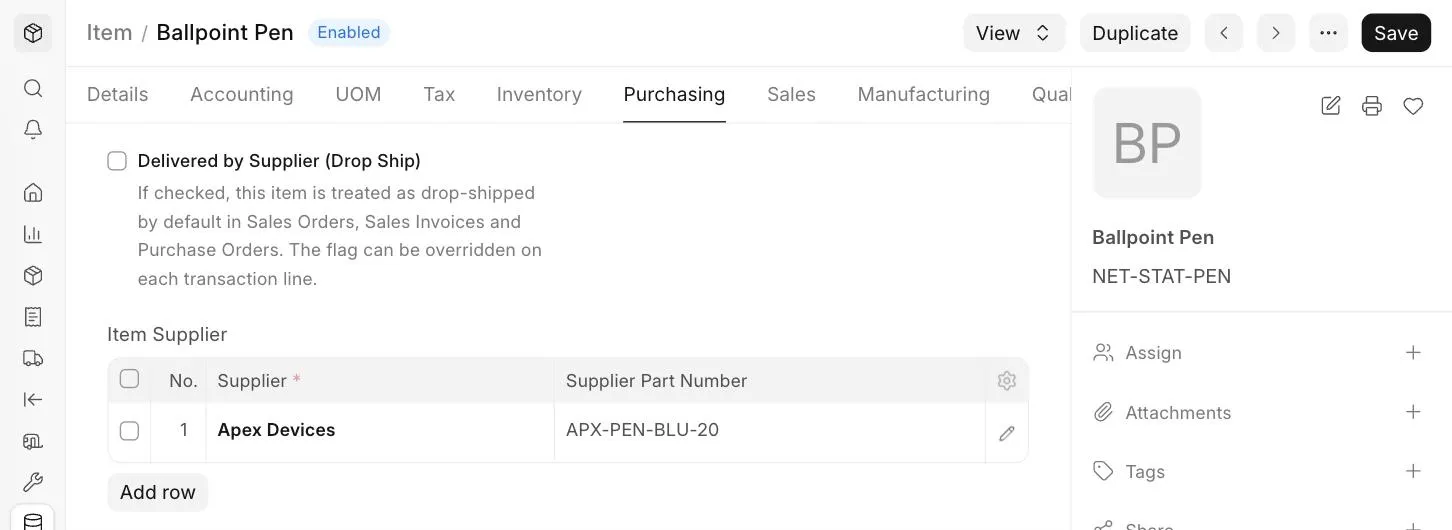Viewport: 1452px width, 530px height.
Task: Select all rows via header checkbox
Action: (x=129, y=379)
